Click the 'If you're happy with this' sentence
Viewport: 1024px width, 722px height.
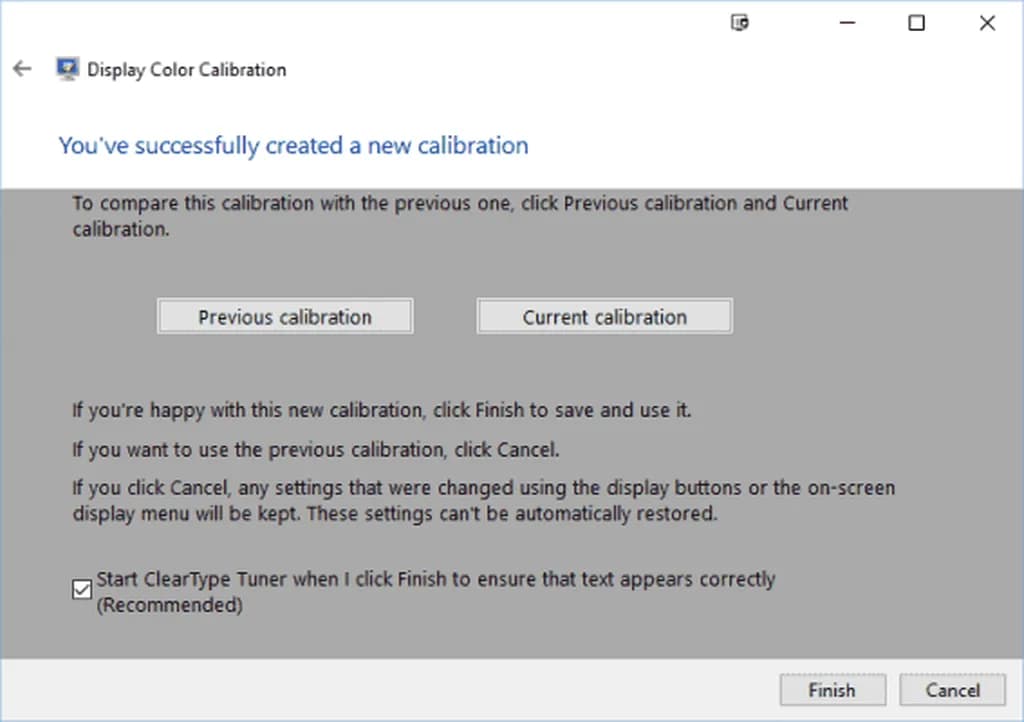point(381,410)
